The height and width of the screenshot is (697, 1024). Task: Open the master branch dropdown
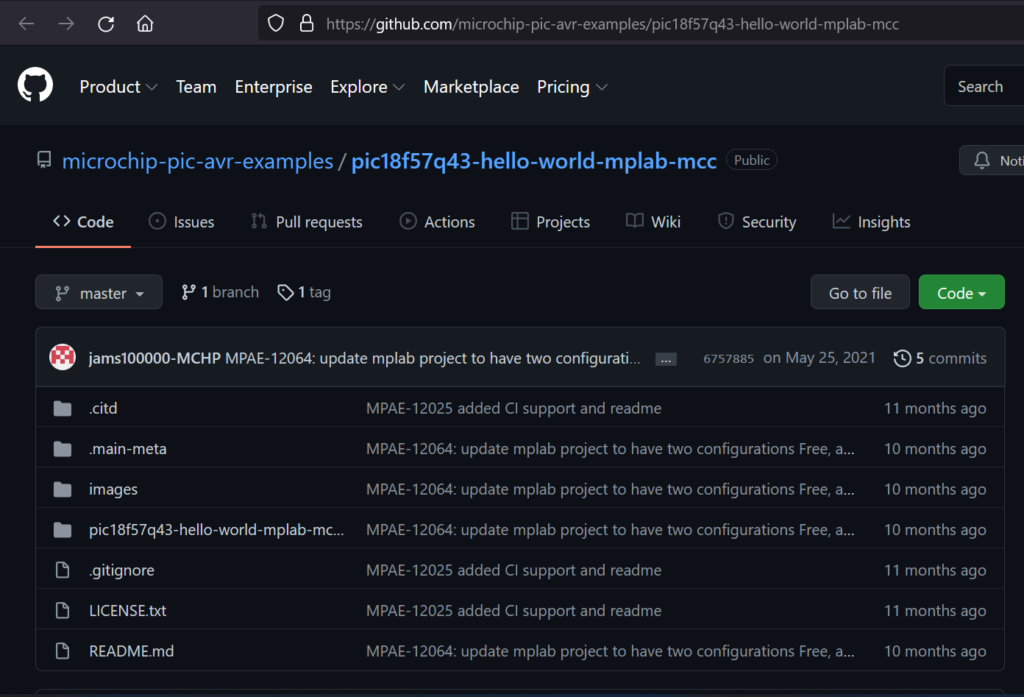99,293
